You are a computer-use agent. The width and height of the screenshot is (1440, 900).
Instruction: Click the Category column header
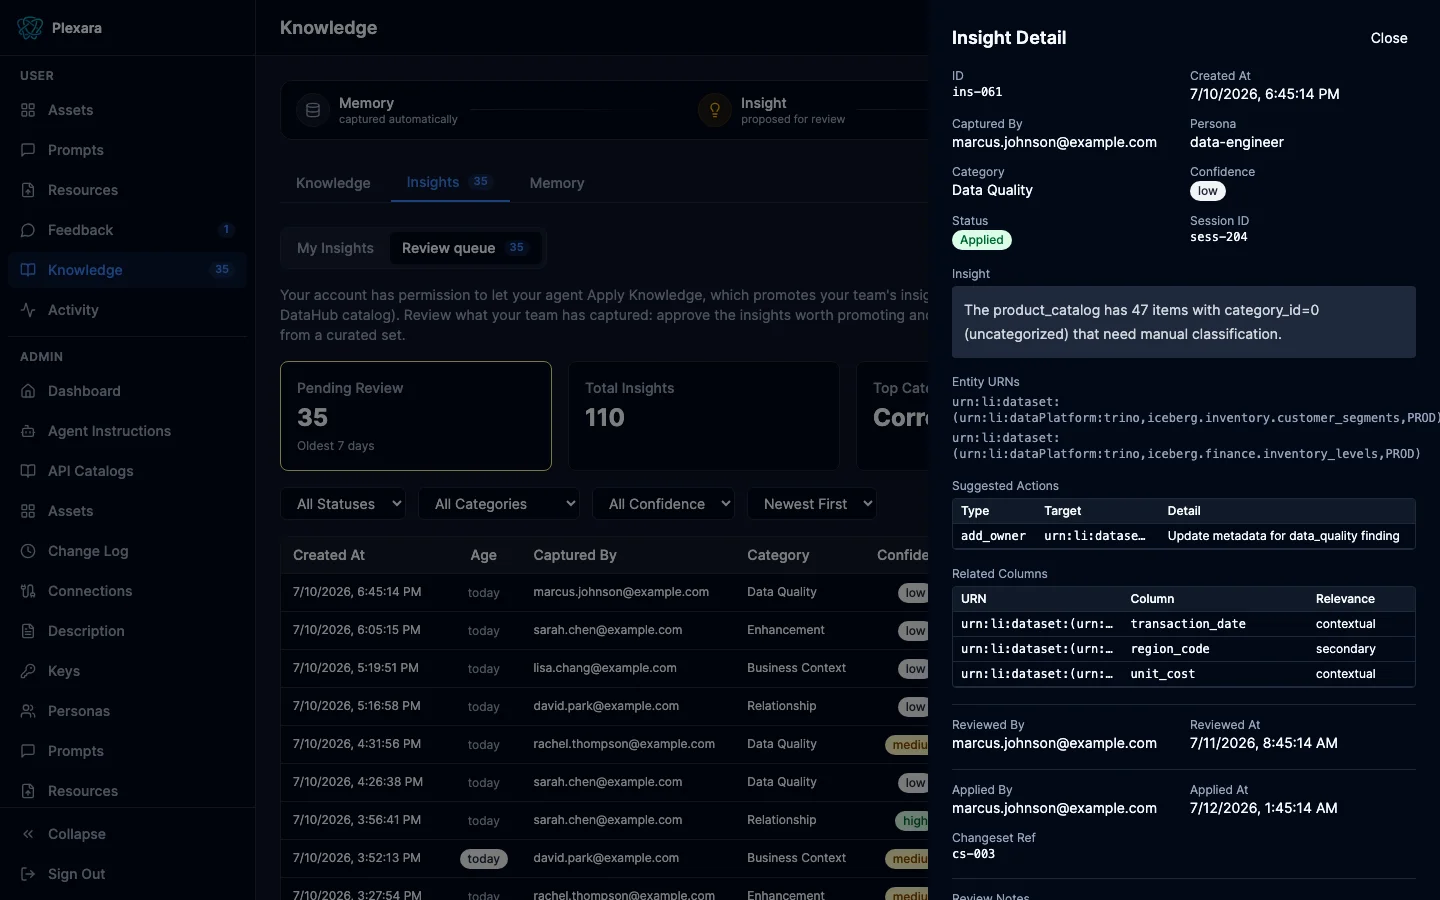(778, 555)
